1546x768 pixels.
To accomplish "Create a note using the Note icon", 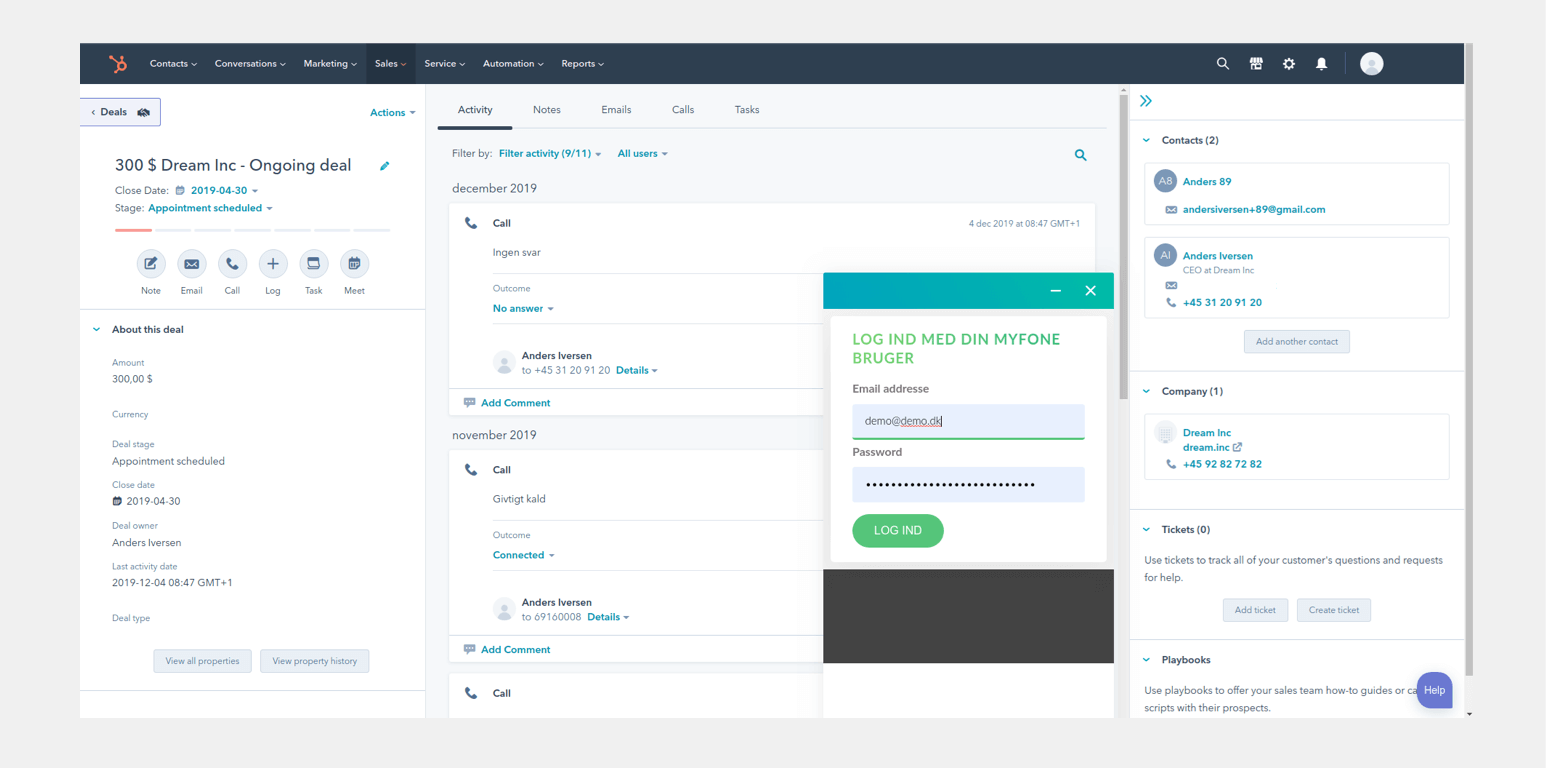I will click(150, 264).
